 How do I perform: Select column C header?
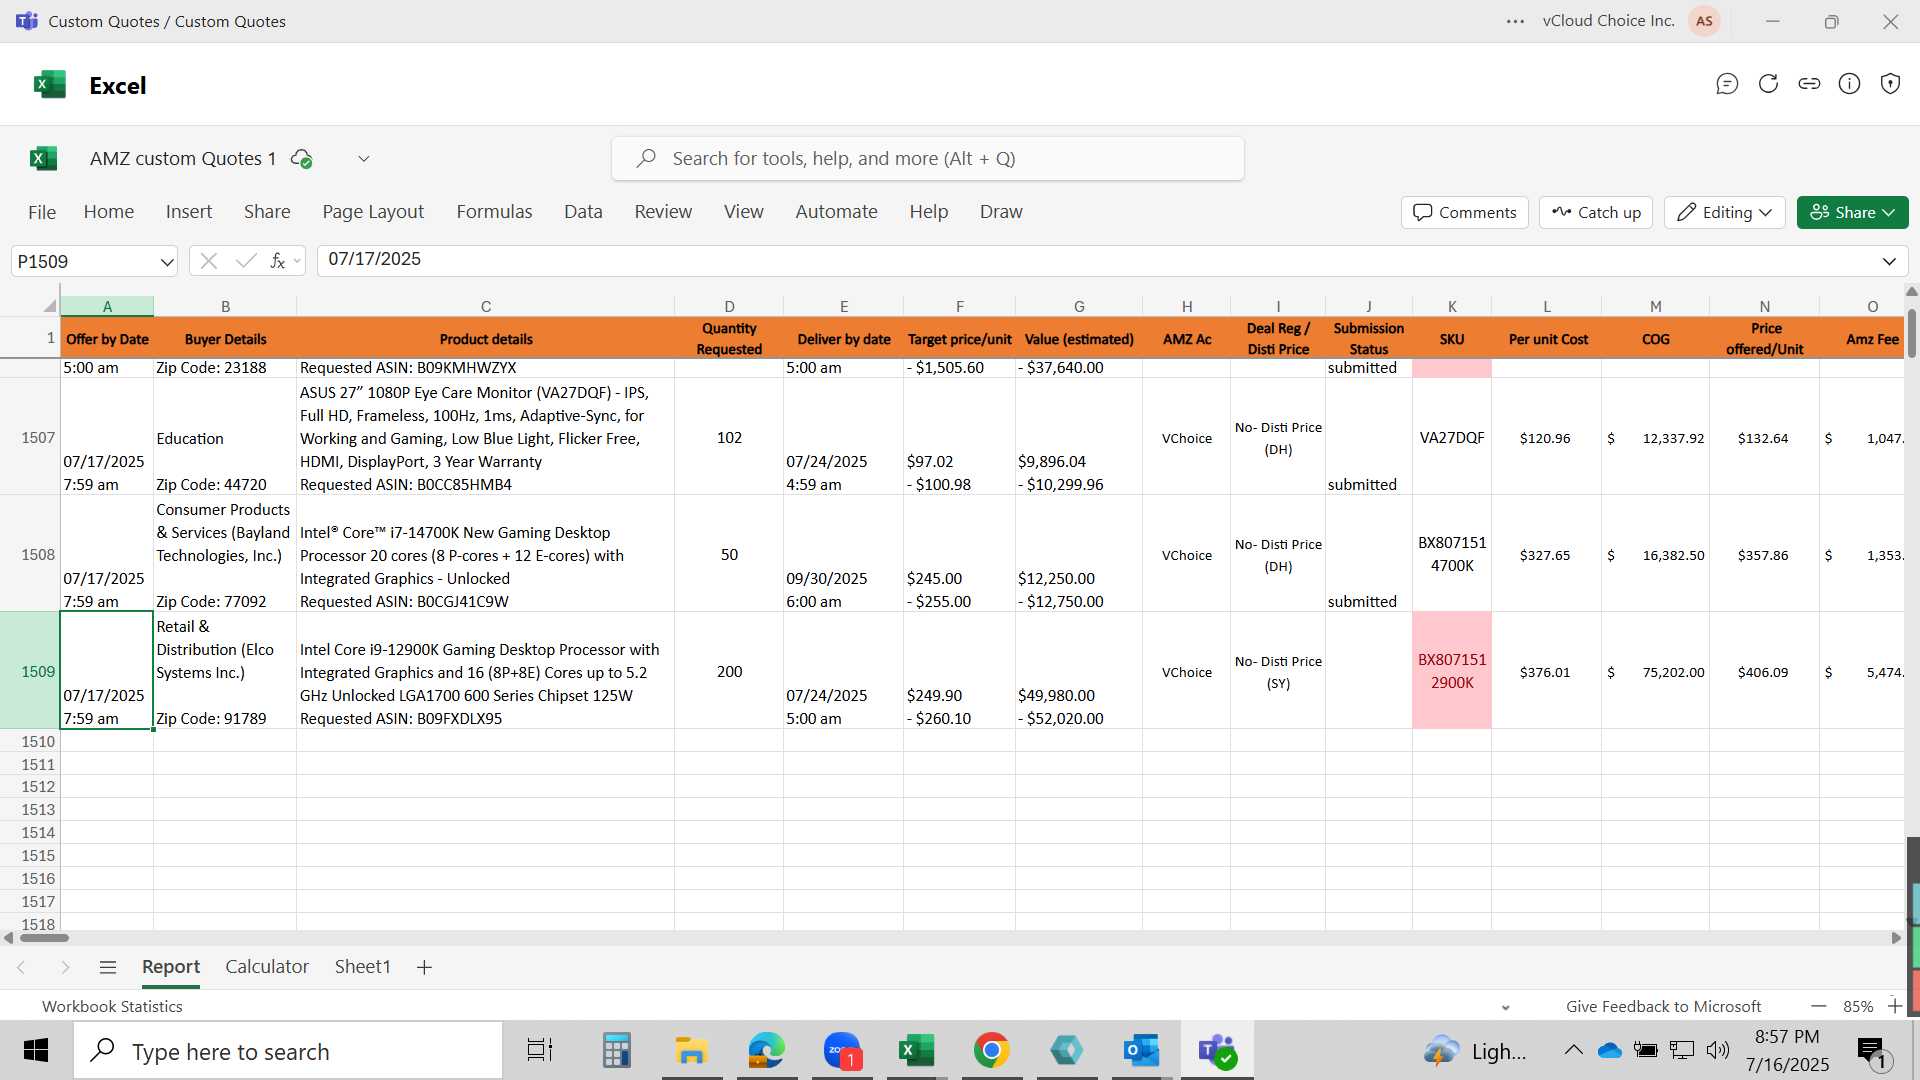point(485,306)
